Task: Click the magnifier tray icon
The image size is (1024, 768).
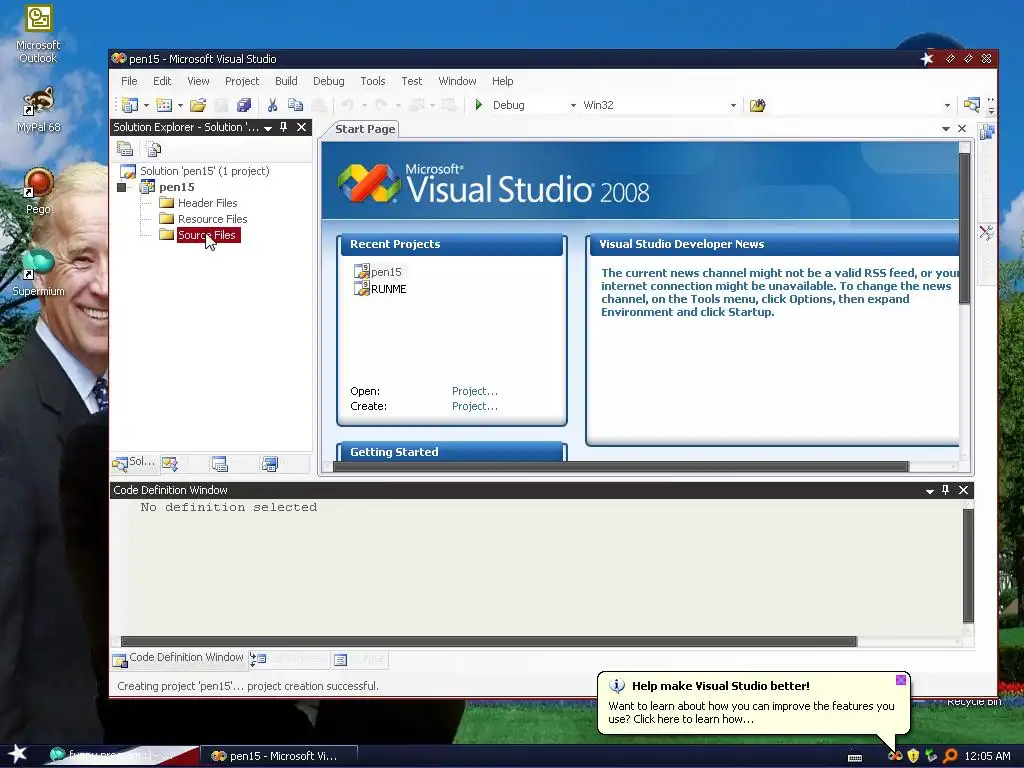Action: point(950,756)
